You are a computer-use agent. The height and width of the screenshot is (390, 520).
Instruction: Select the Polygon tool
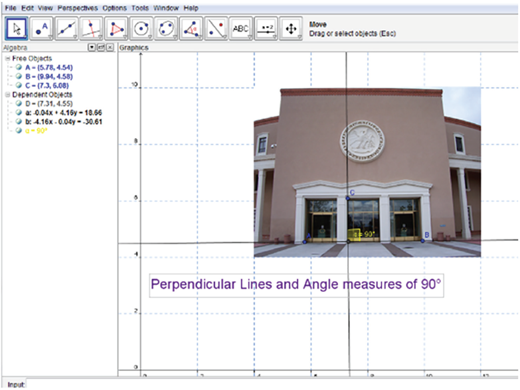click(116, 29)
